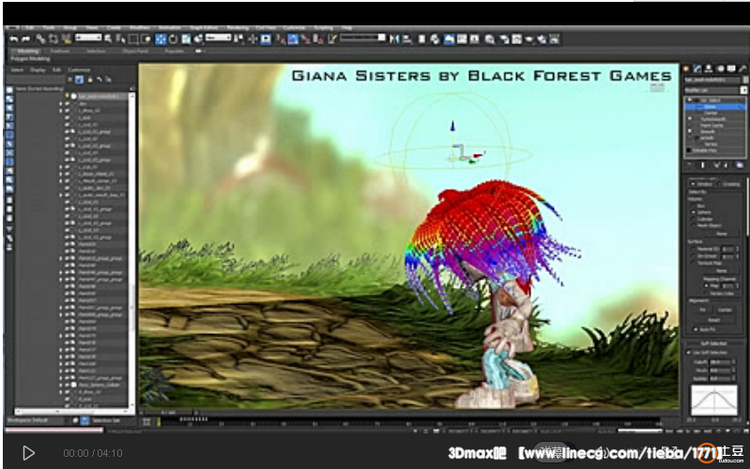Open the scene explorer Display menu
The width and height of the screenshot is (750, 469).
[38, 70]
